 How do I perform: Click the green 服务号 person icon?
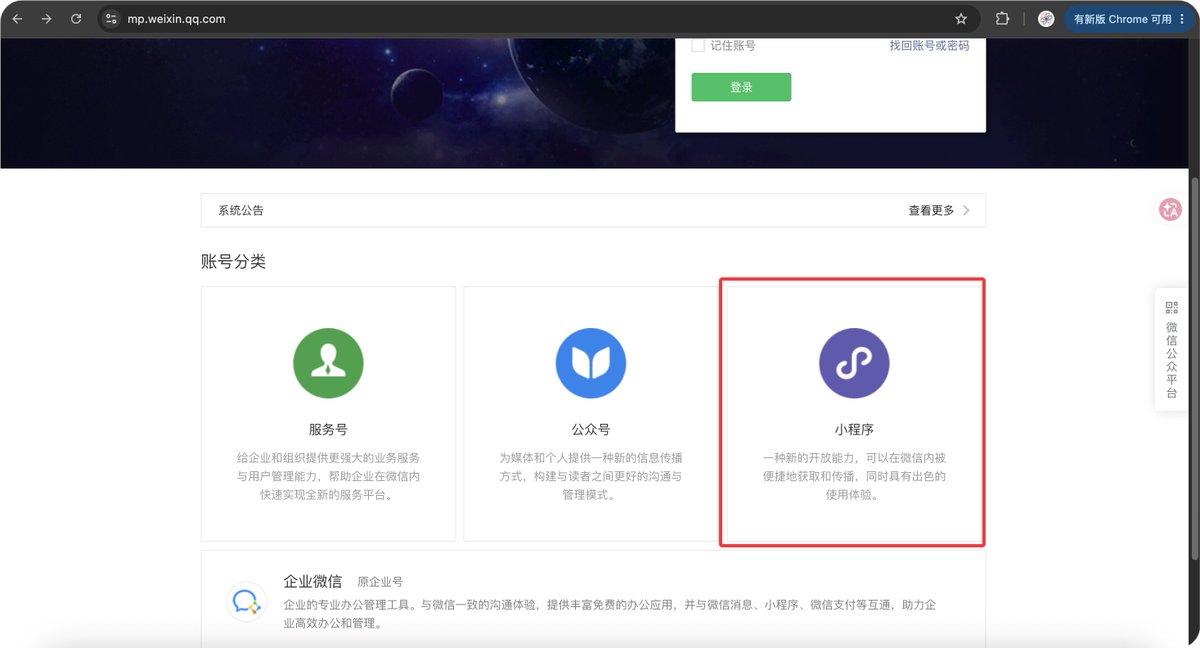328,363
